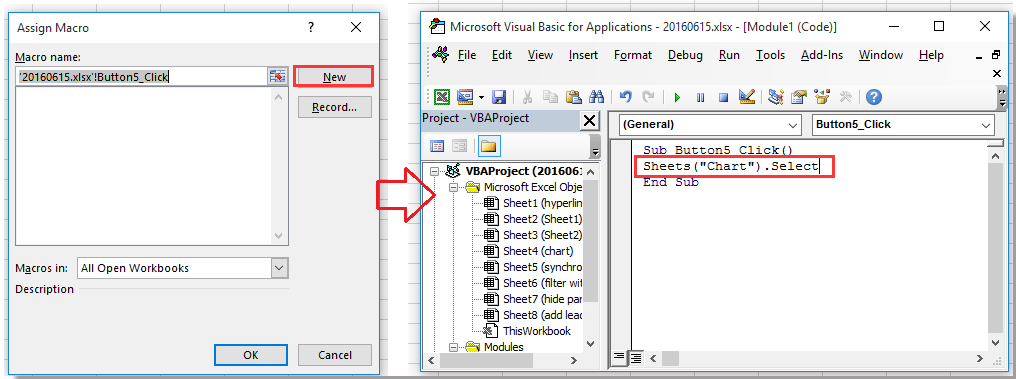
Task: Click the Undo arrow icon
Action: (625, 97)
